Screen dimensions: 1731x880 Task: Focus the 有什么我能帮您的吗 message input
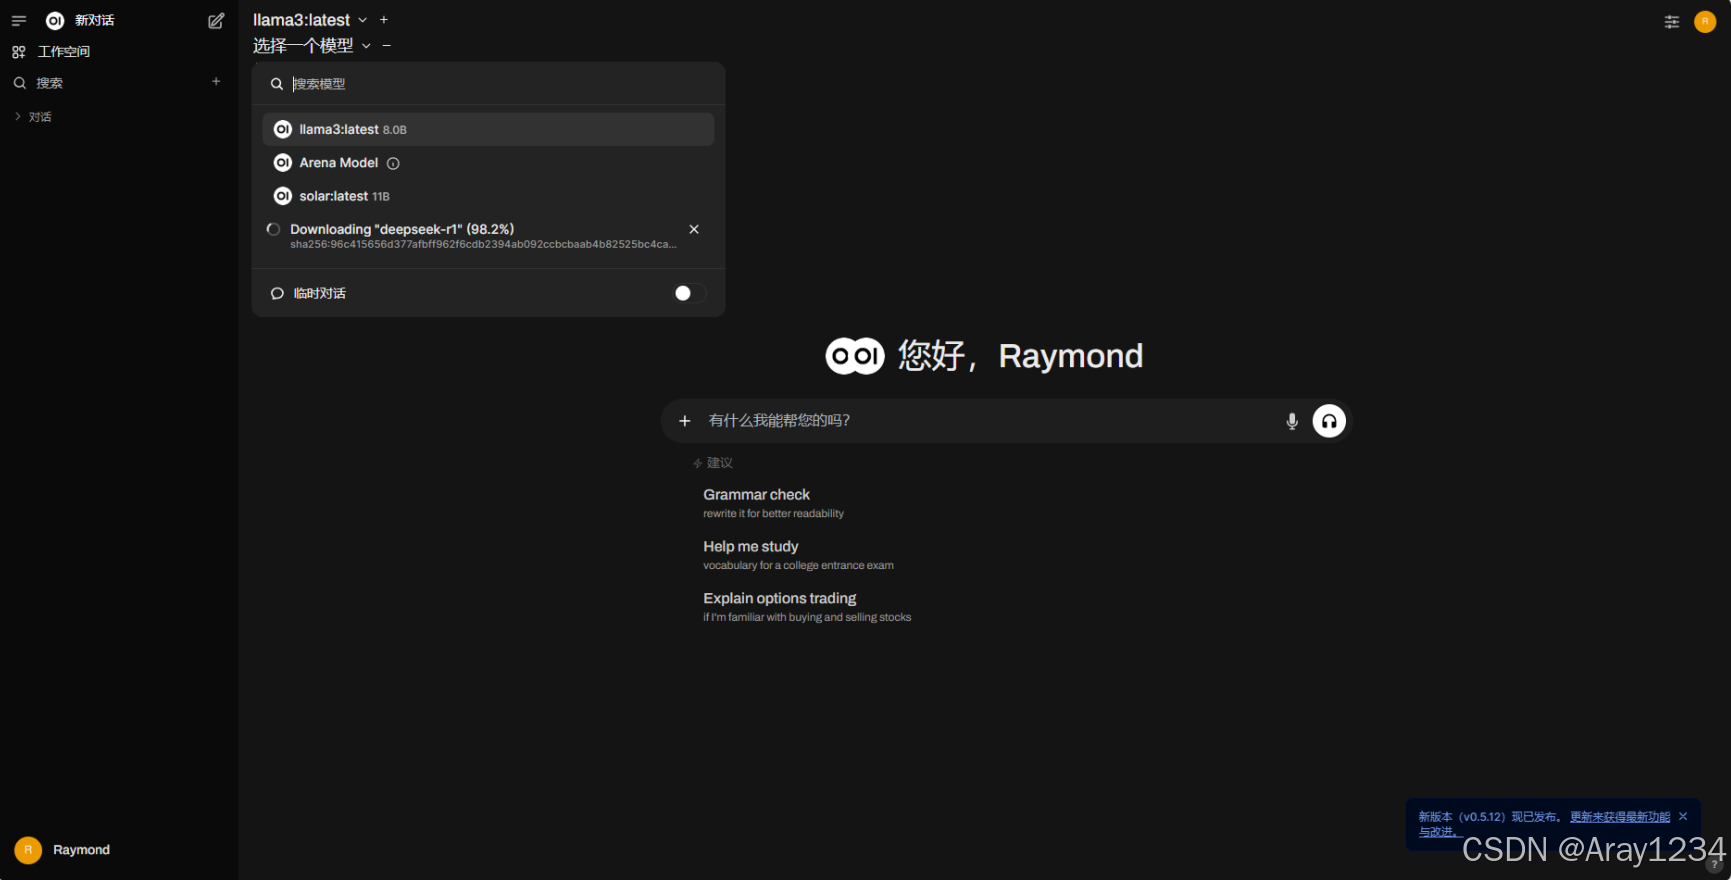(x=990, y=421)
